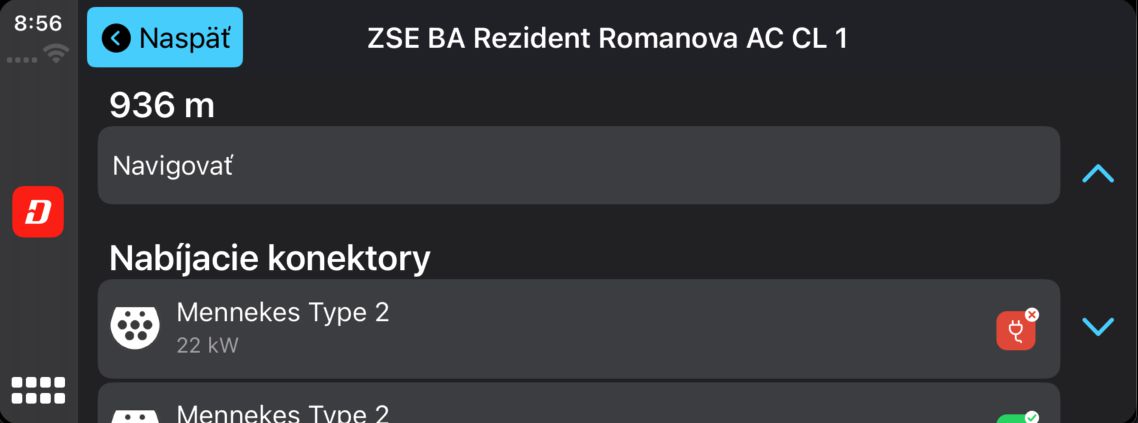Click the back chevron circle icon
The image size is (1138, 423).
click(116, 38)
